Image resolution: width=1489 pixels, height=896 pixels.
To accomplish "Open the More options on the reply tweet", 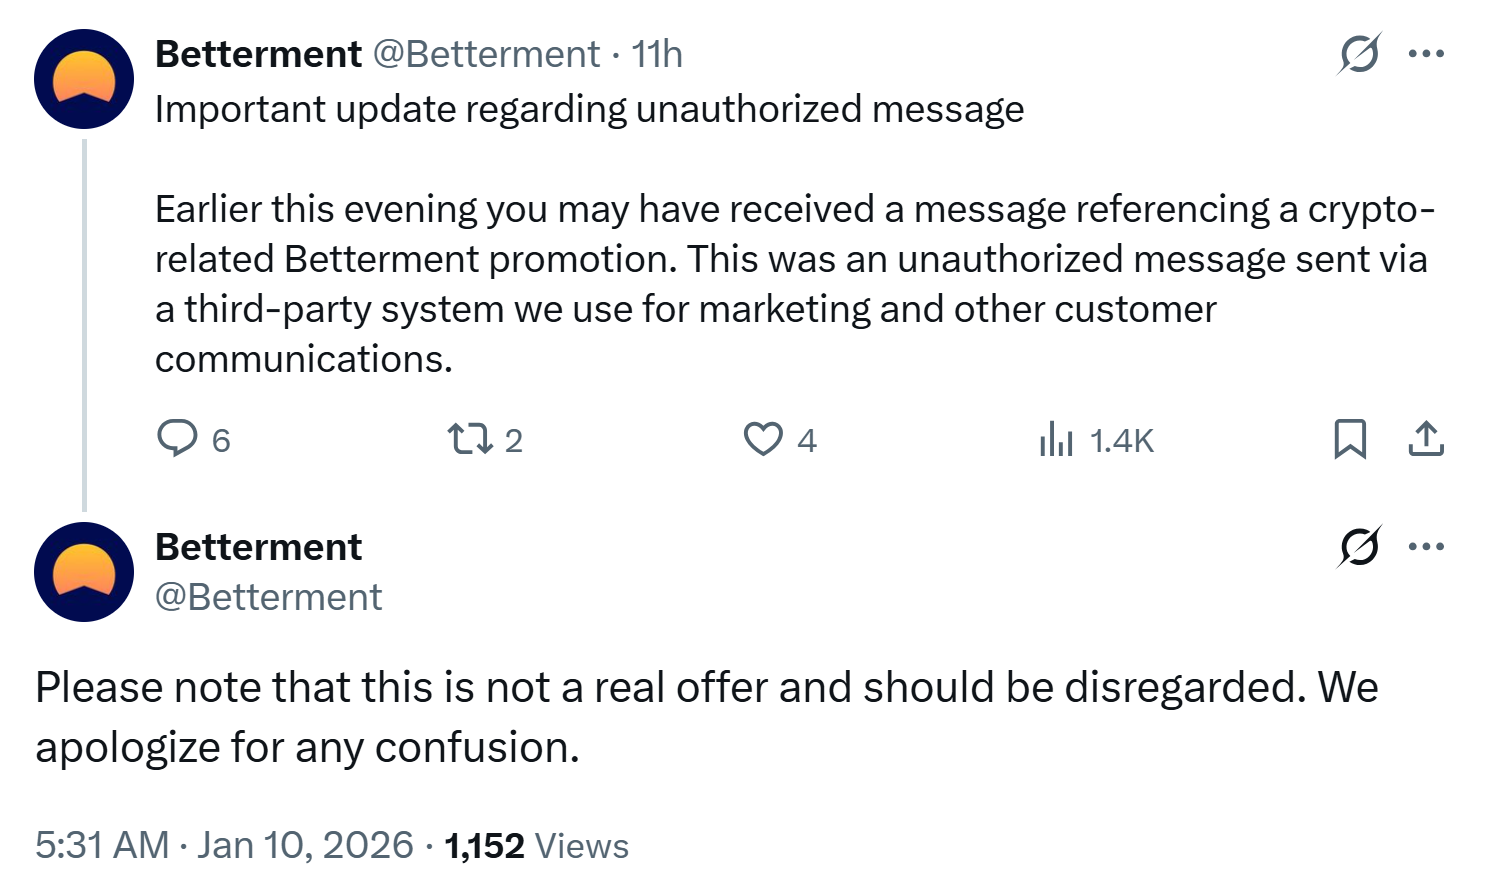I will tap(1426, 547).
